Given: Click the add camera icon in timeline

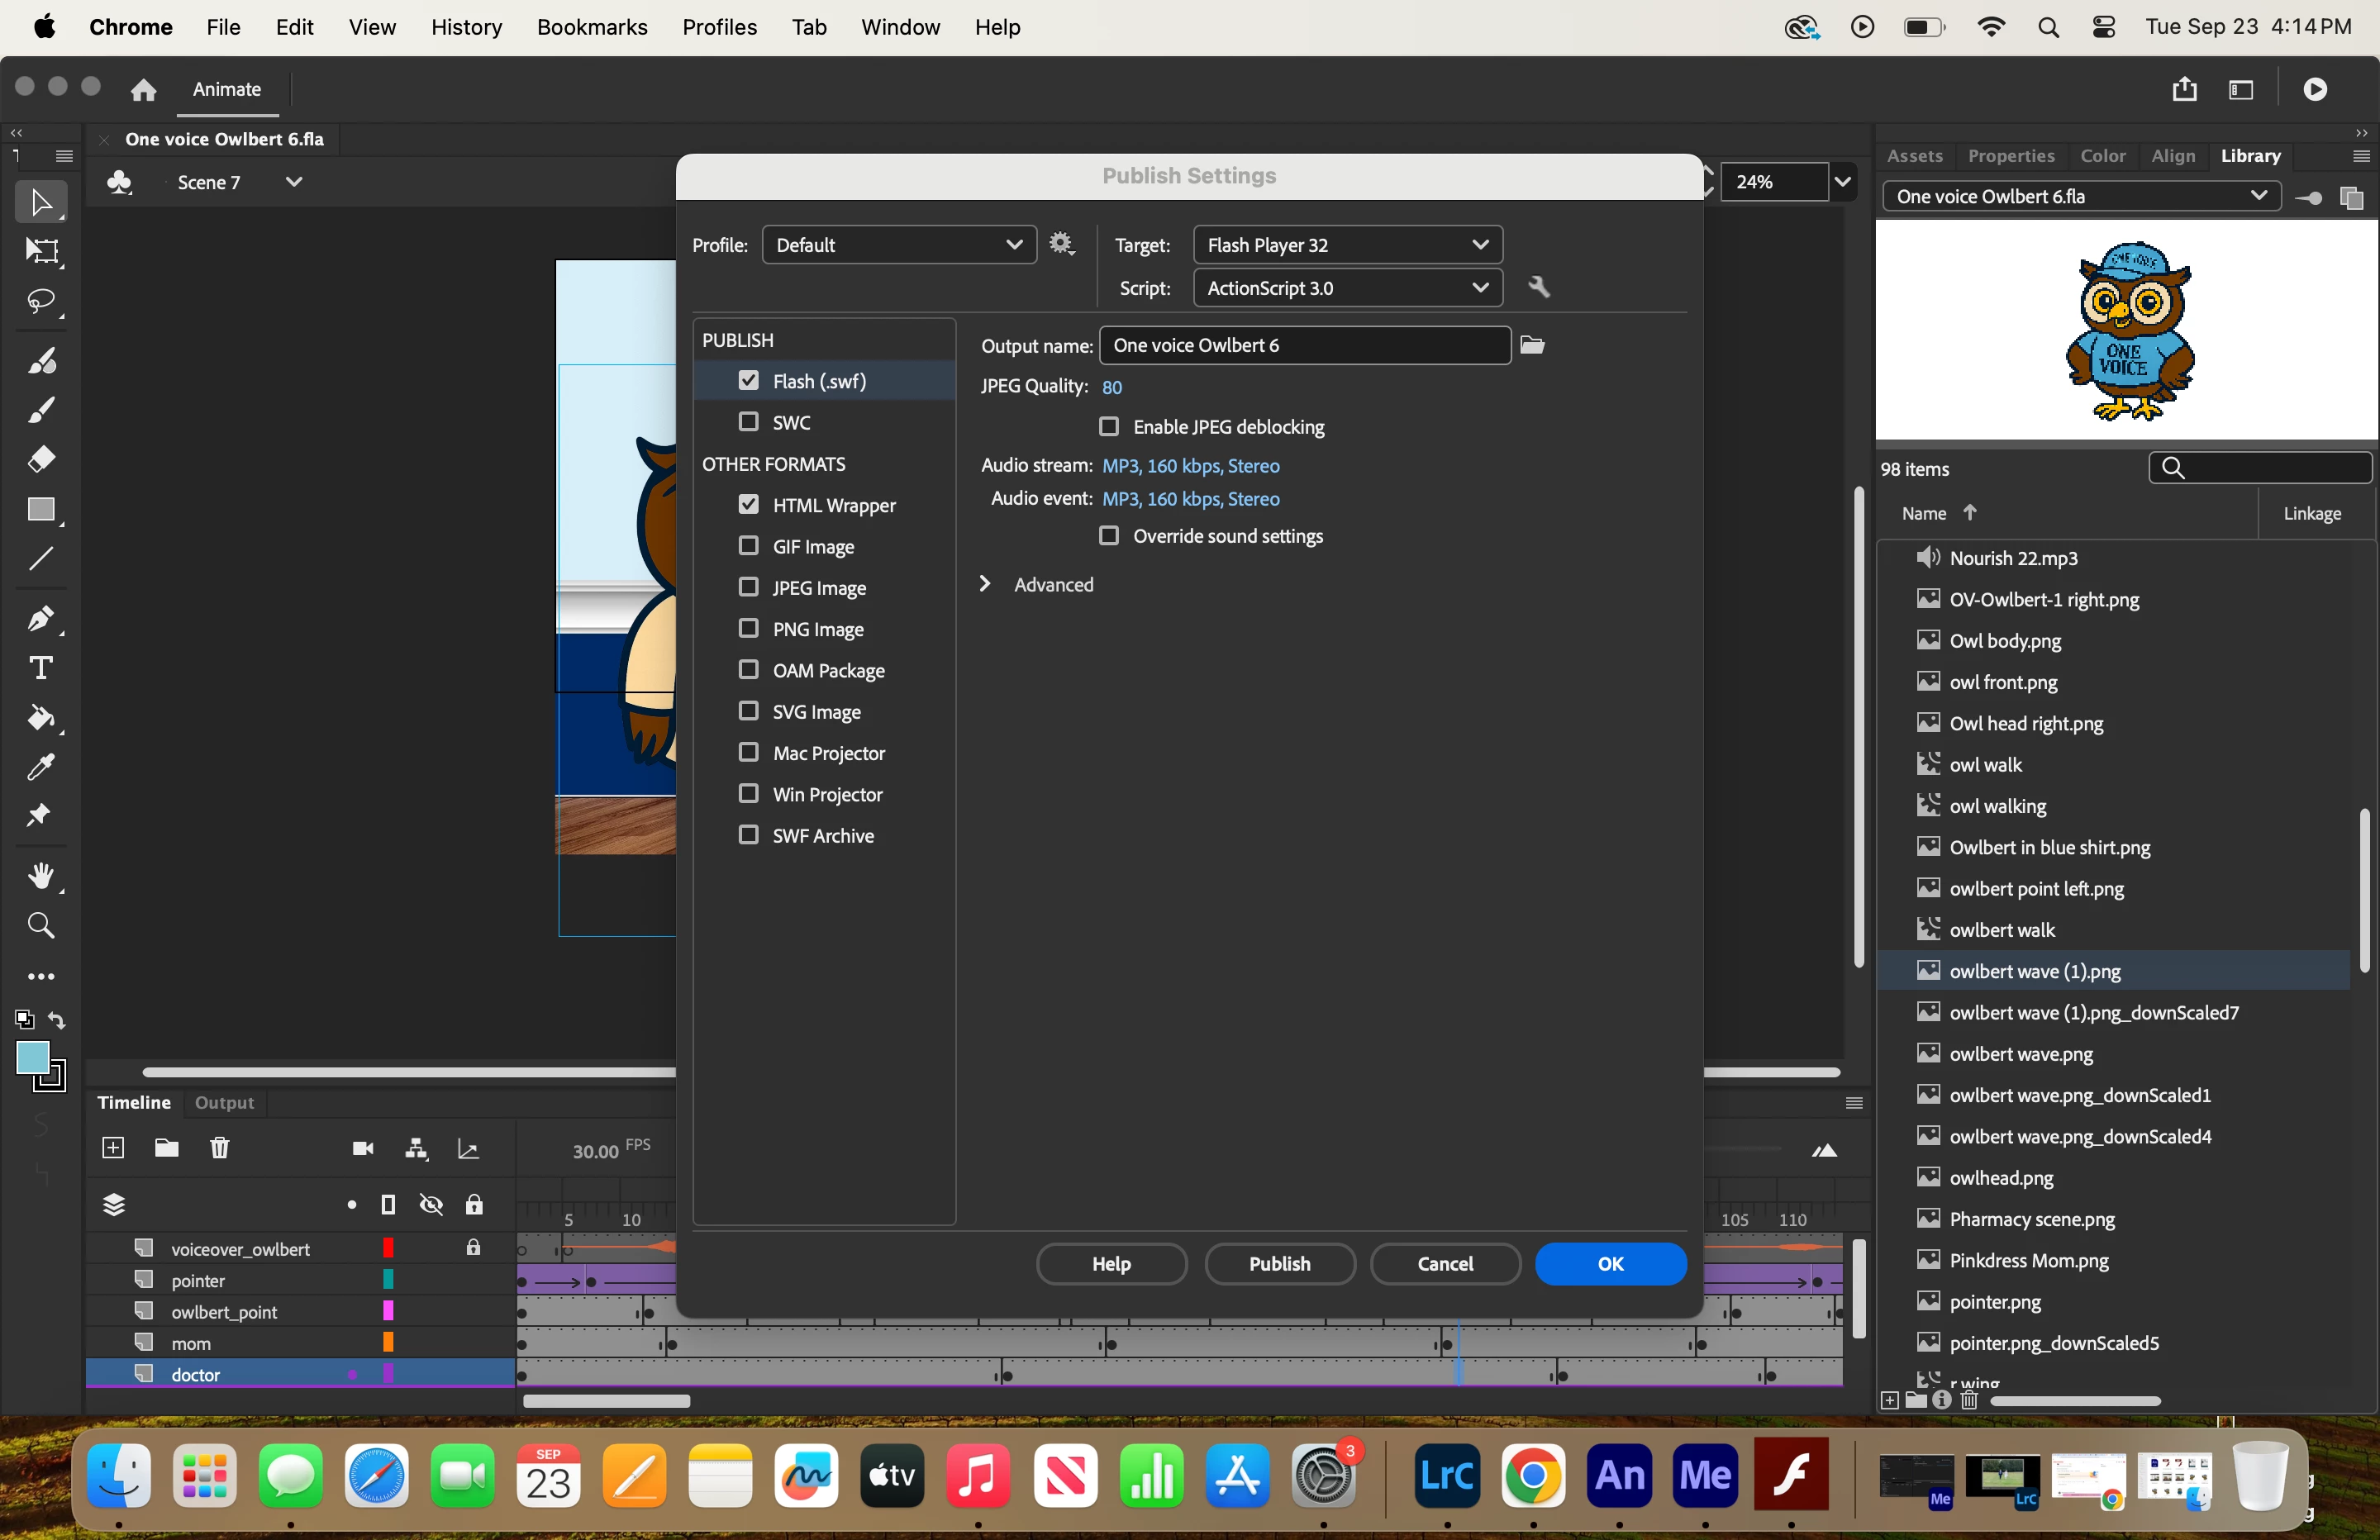Looking at the screenshot, I should click(363, 1148).
